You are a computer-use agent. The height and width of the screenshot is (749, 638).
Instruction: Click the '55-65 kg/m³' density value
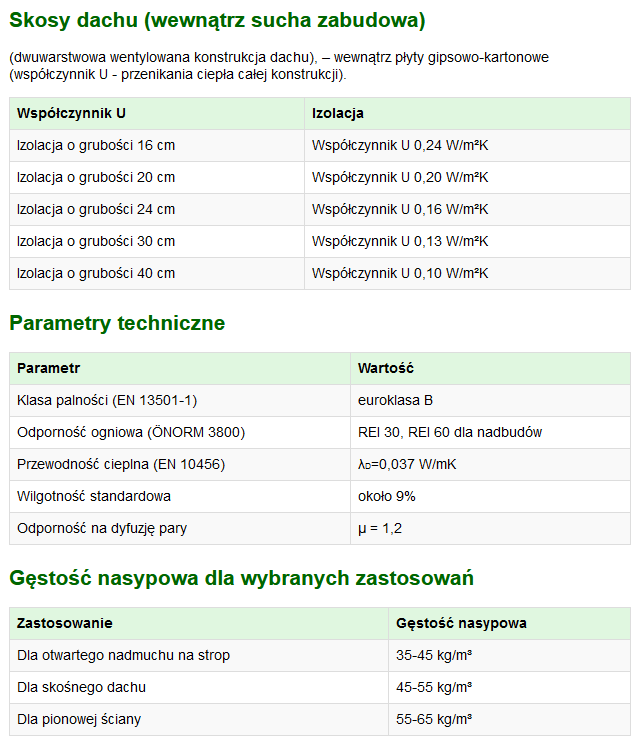coord(434,719)
